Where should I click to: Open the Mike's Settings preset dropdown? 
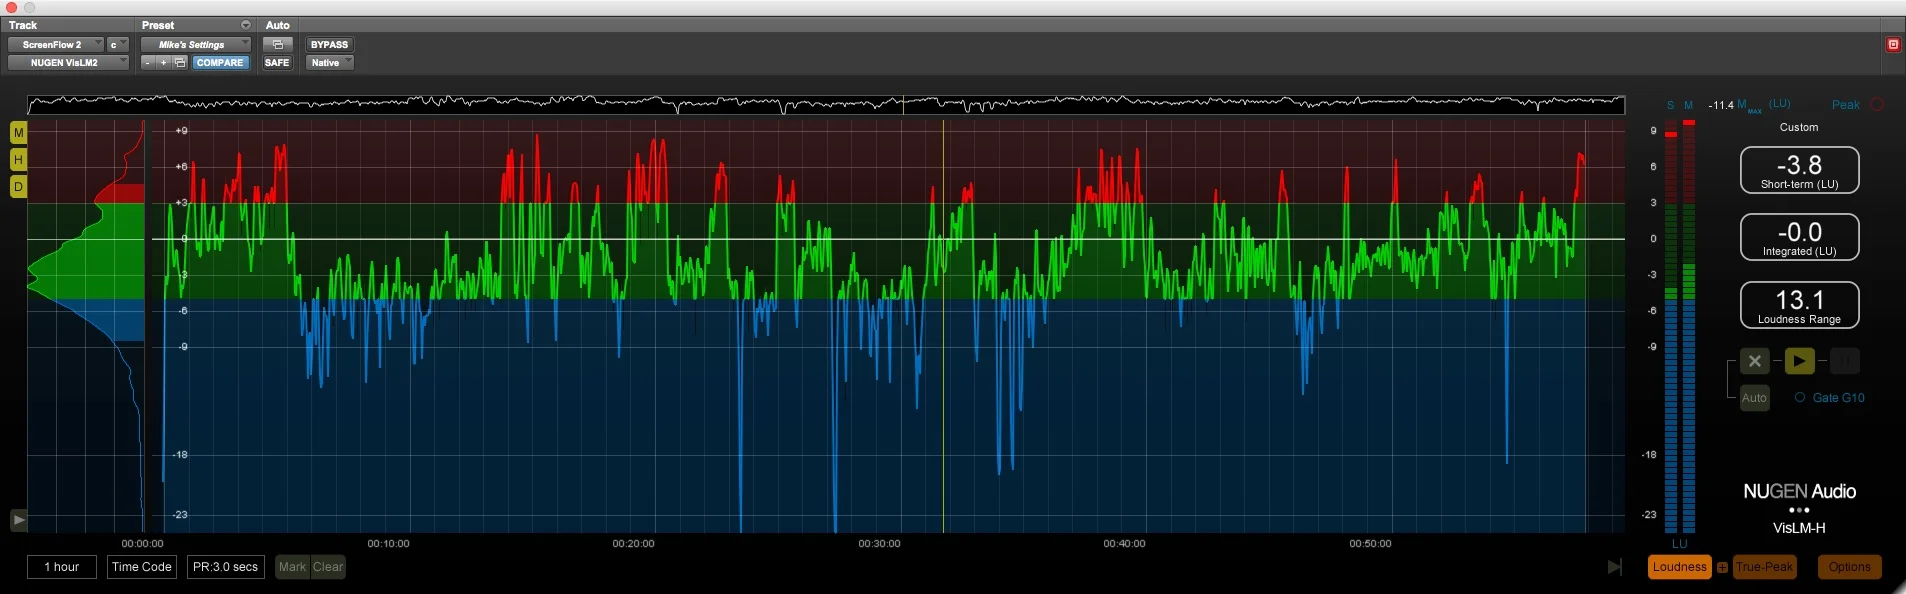[x=195, y=44]
